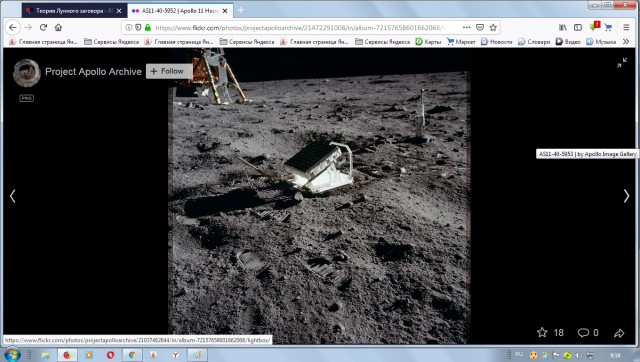
Task: Go back to the previous page
Action: click(13, 27)
